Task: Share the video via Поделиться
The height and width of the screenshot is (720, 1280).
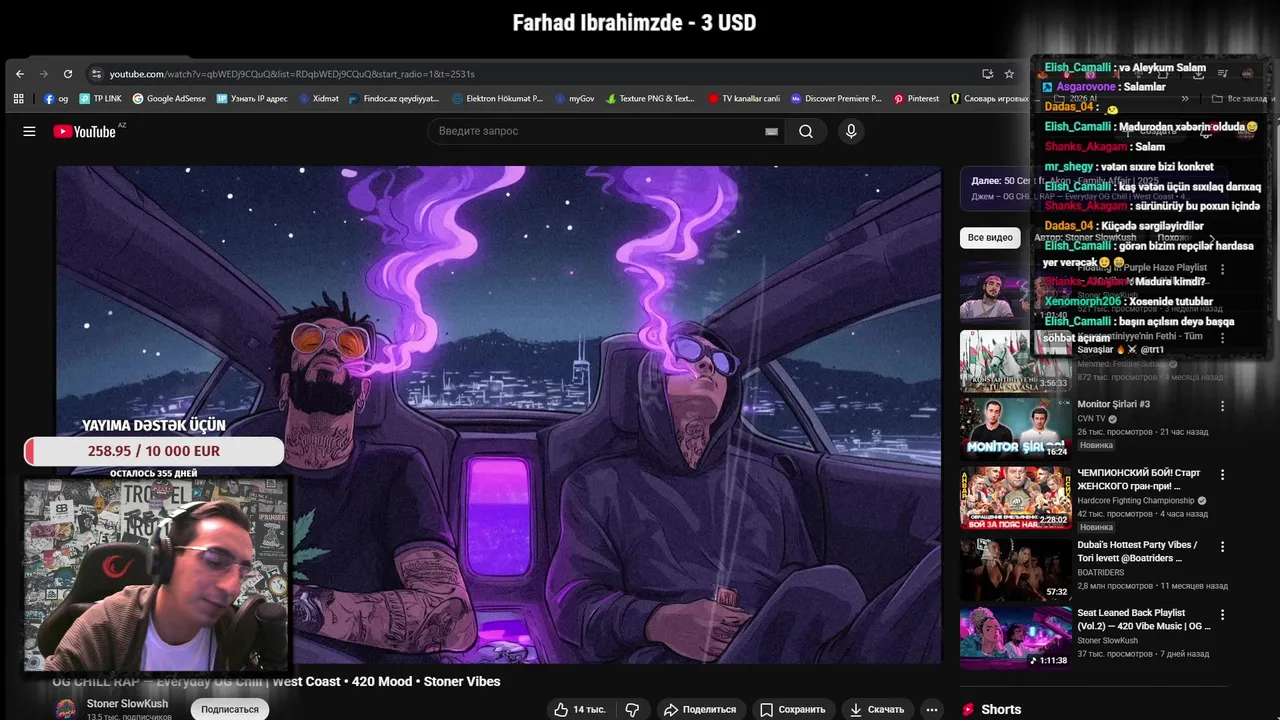Action: click(x=700, y=709)
